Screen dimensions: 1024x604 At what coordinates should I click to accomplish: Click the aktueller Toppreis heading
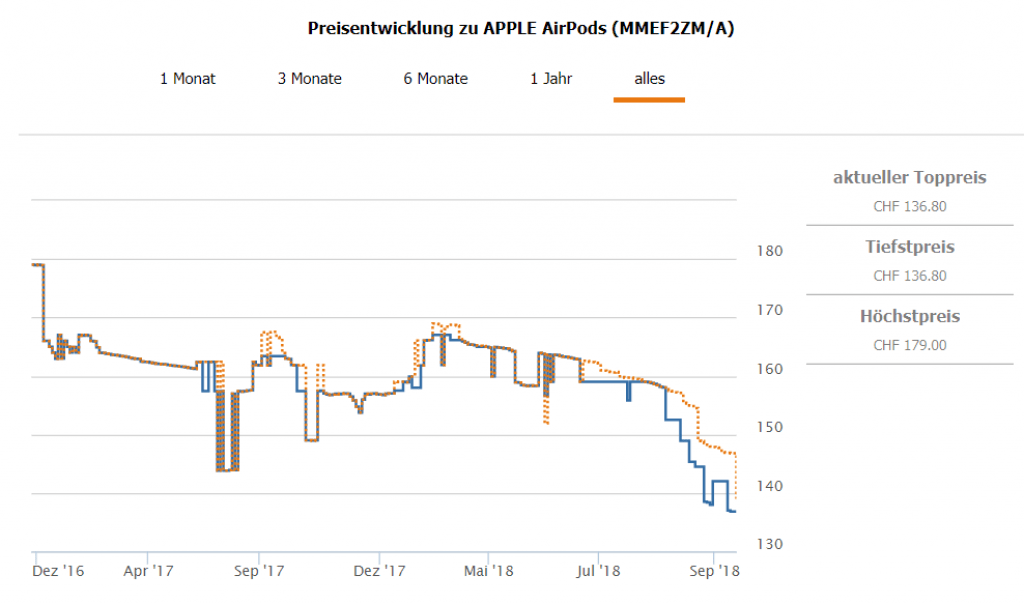910,178
